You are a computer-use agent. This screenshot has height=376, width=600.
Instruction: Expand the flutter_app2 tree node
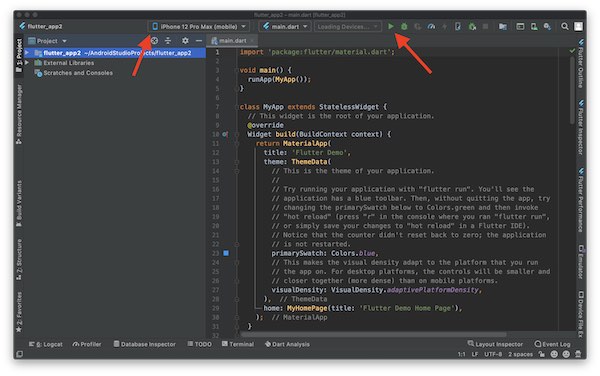coord(27,53)
